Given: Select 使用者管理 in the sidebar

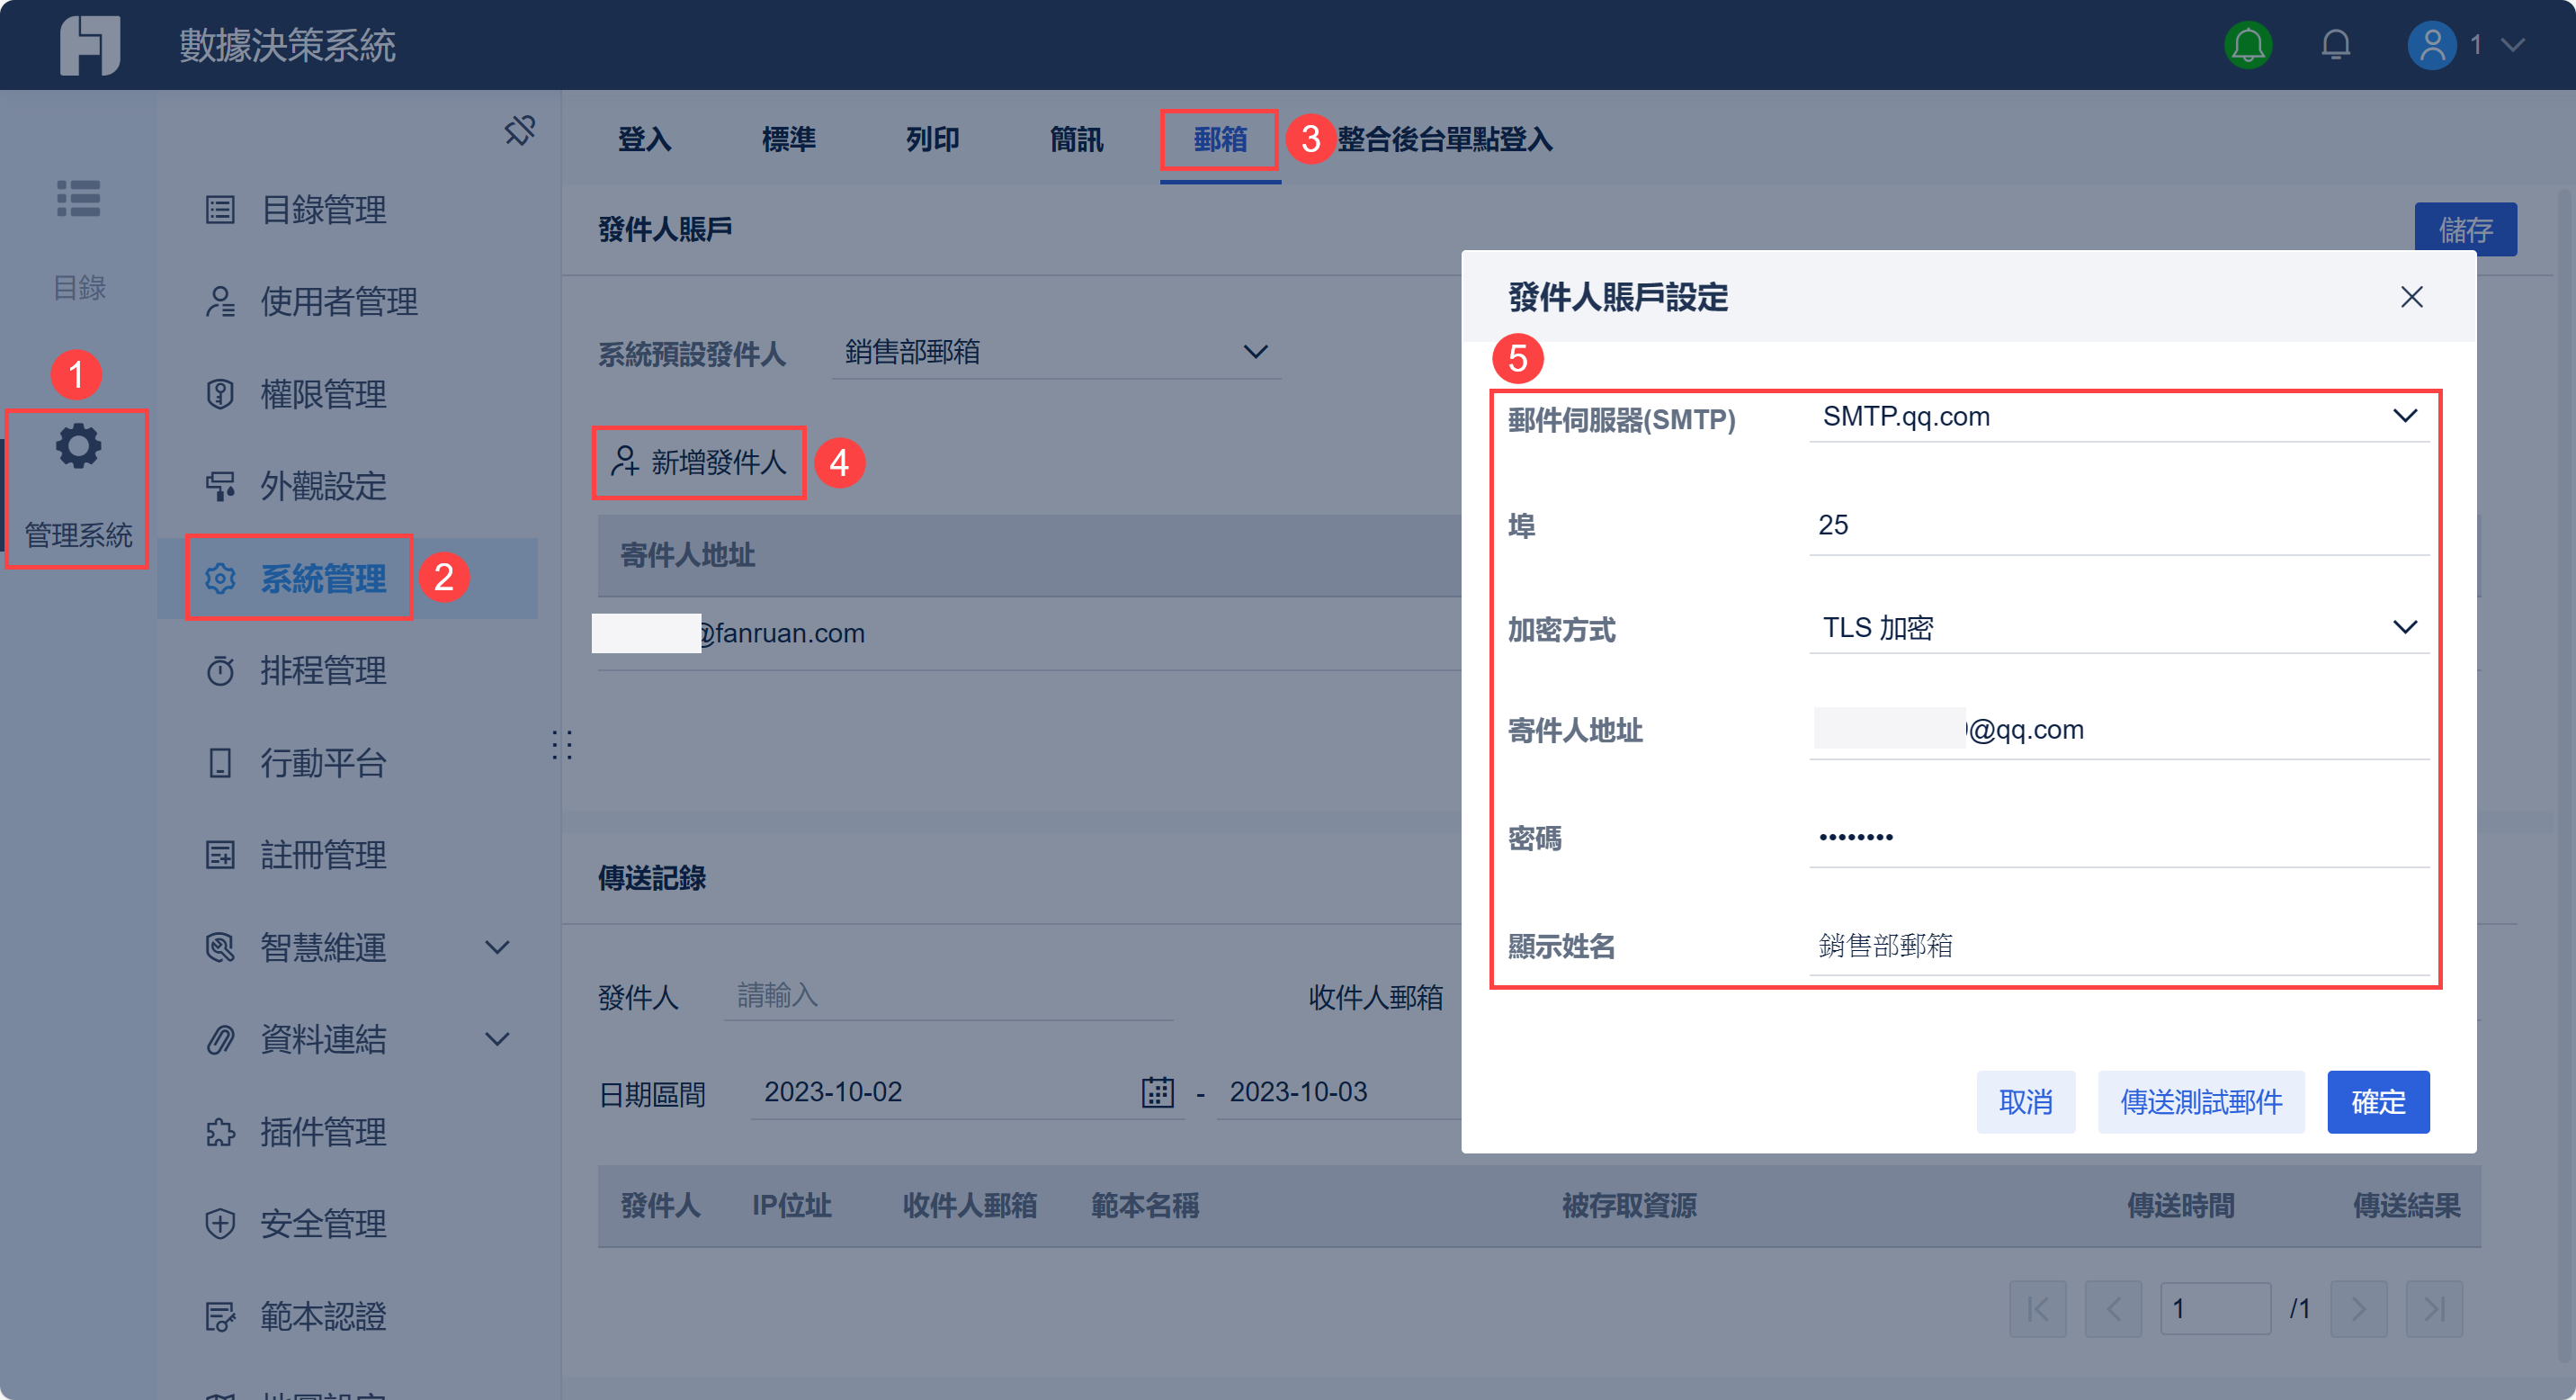Looking at the screenshot, I should 338,301.
